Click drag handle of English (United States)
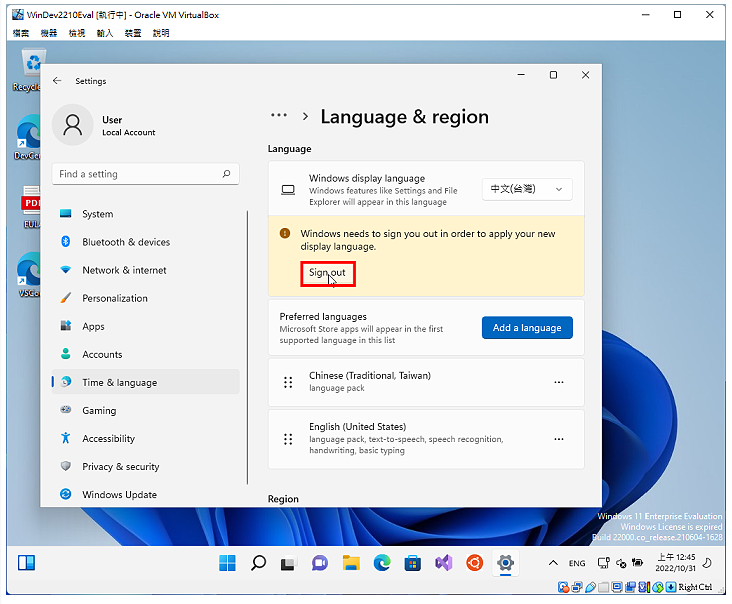732x604 pixels. pos(288,439)
